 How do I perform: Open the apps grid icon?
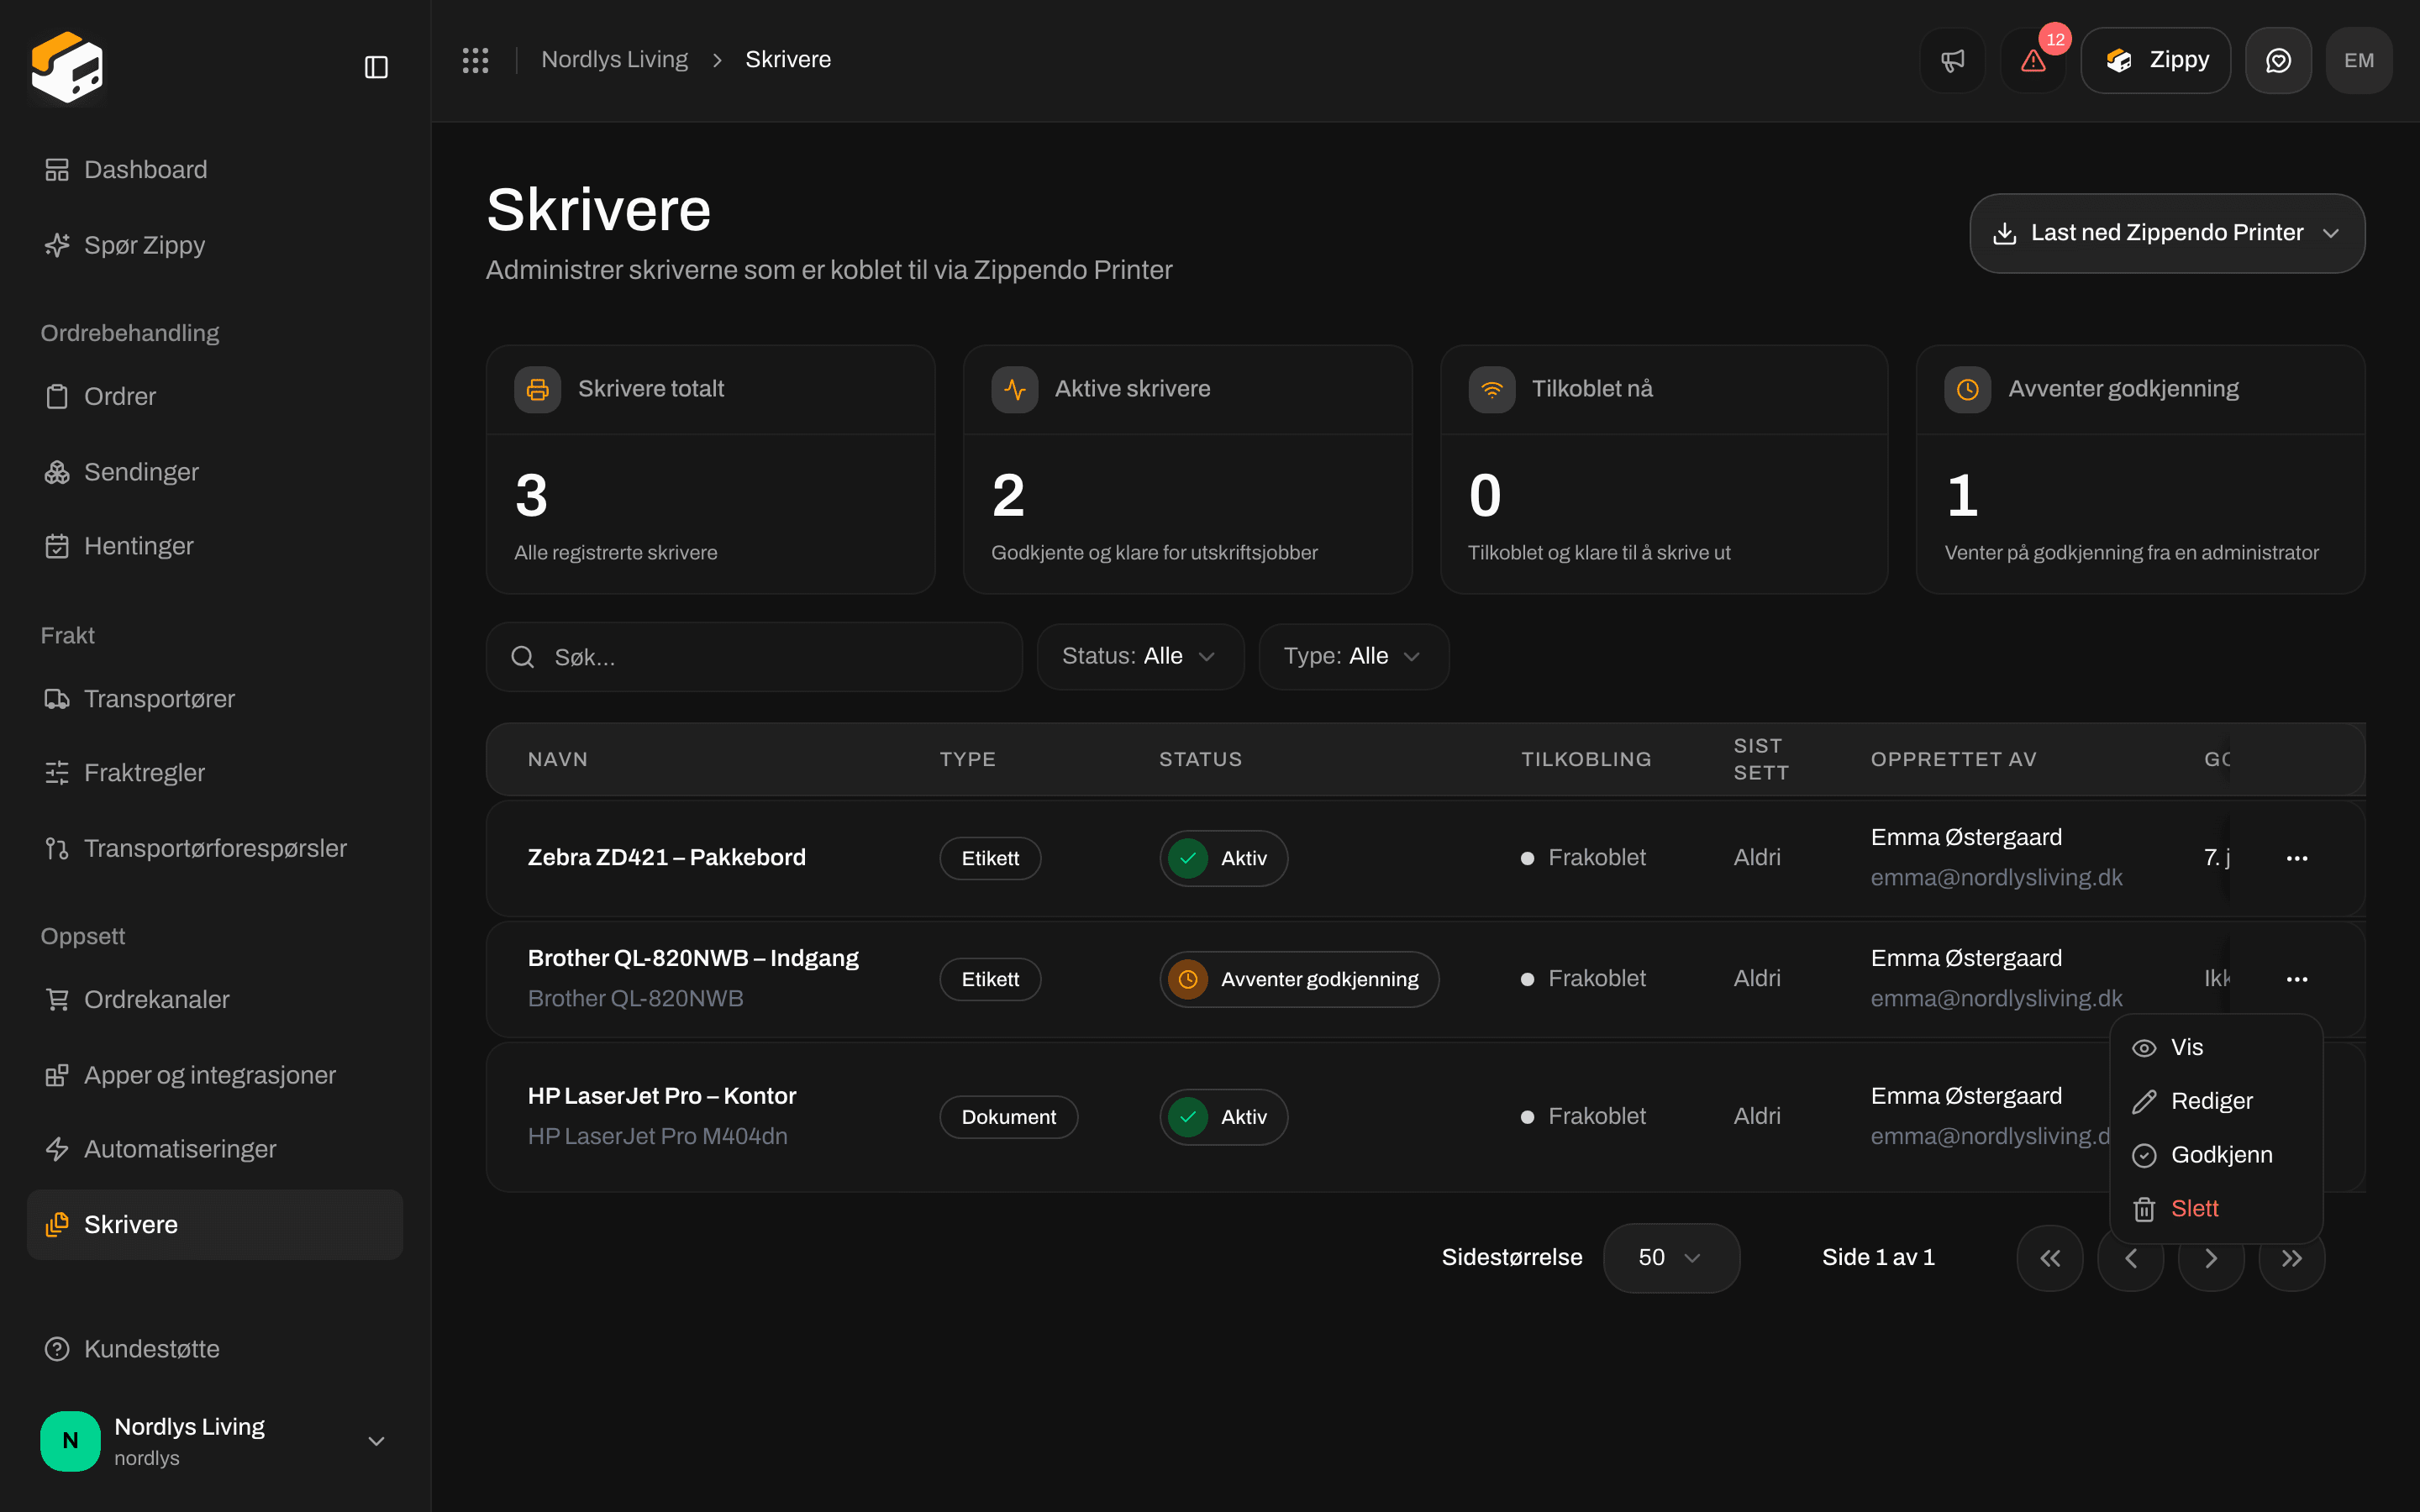475,60
